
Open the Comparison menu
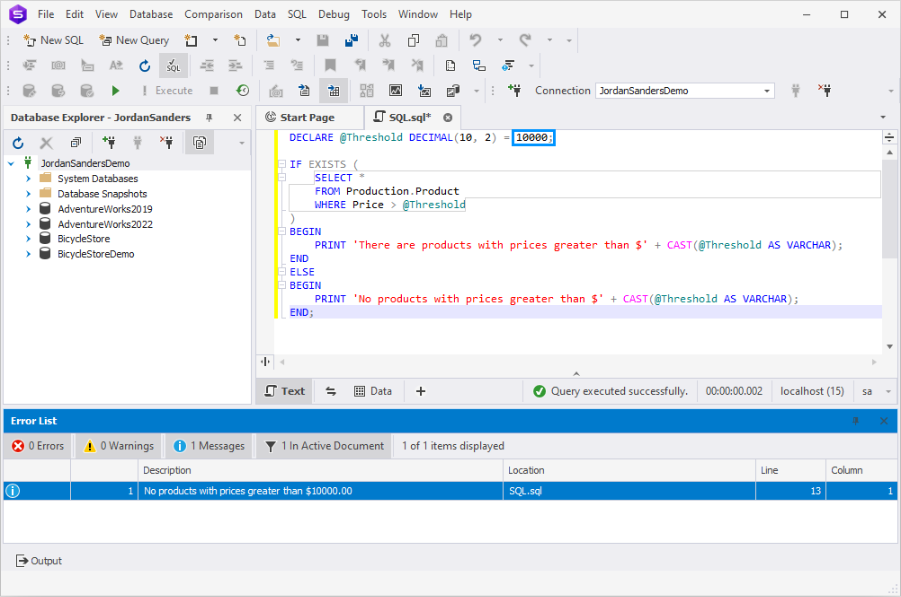point(213,14)
